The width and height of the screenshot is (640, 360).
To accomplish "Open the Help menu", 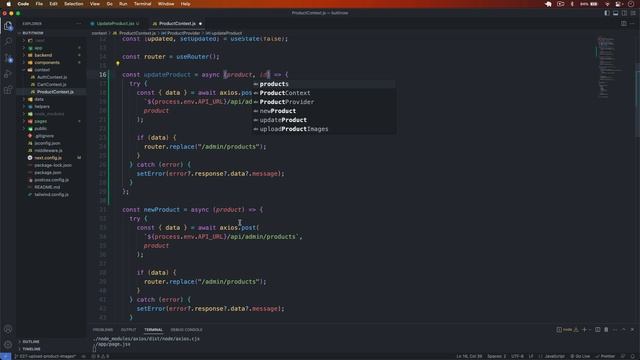I will tap(185, 4).
